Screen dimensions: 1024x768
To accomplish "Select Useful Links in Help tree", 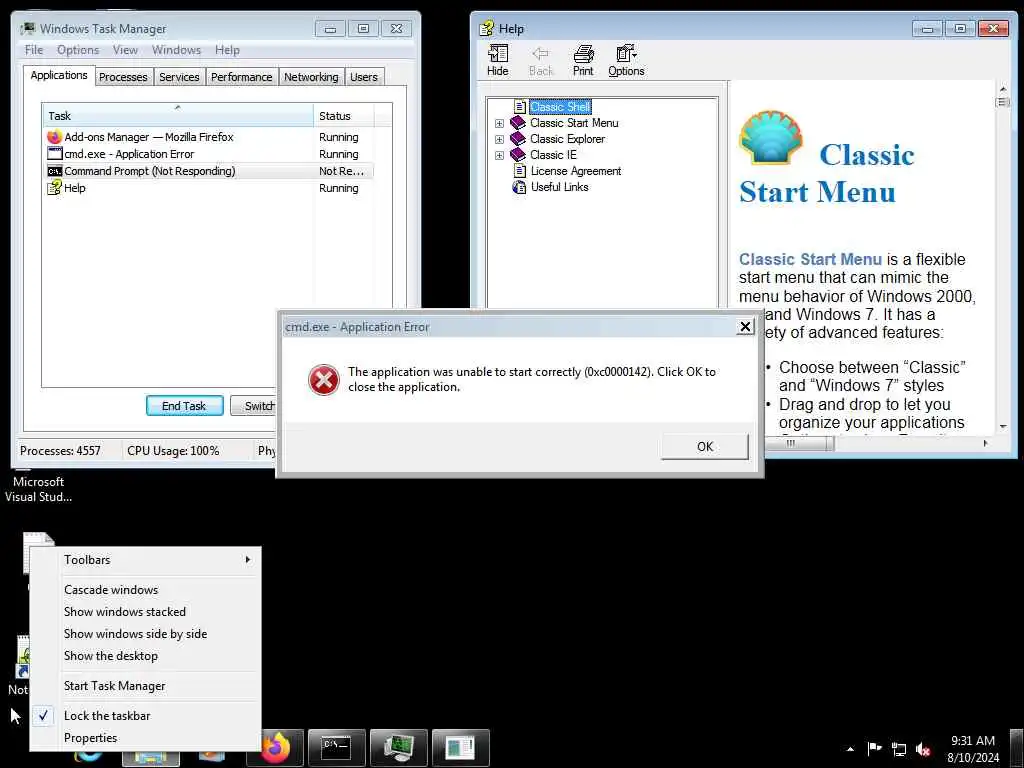I will tap(560, 187).
